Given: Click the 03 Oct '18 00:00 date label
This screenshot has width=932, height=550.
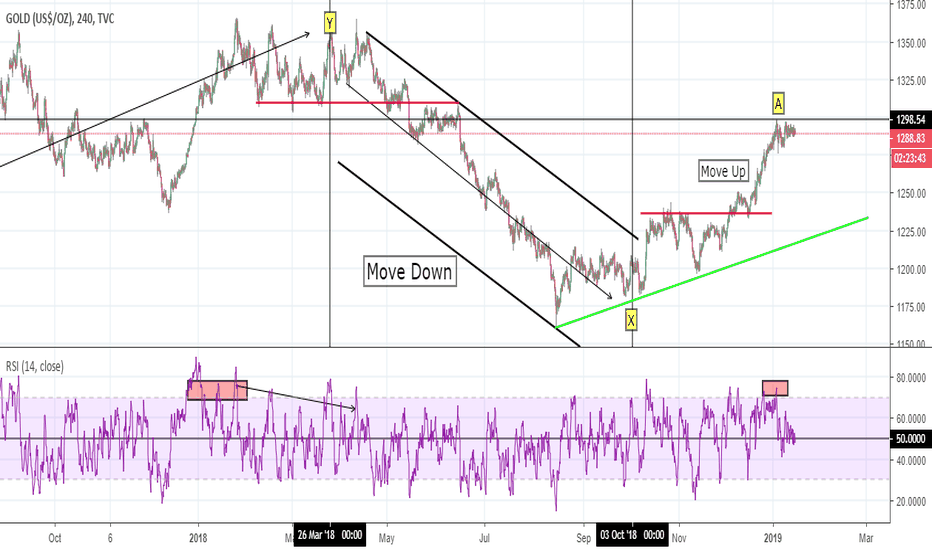Looking at the screenshot, I should (632, 535).
